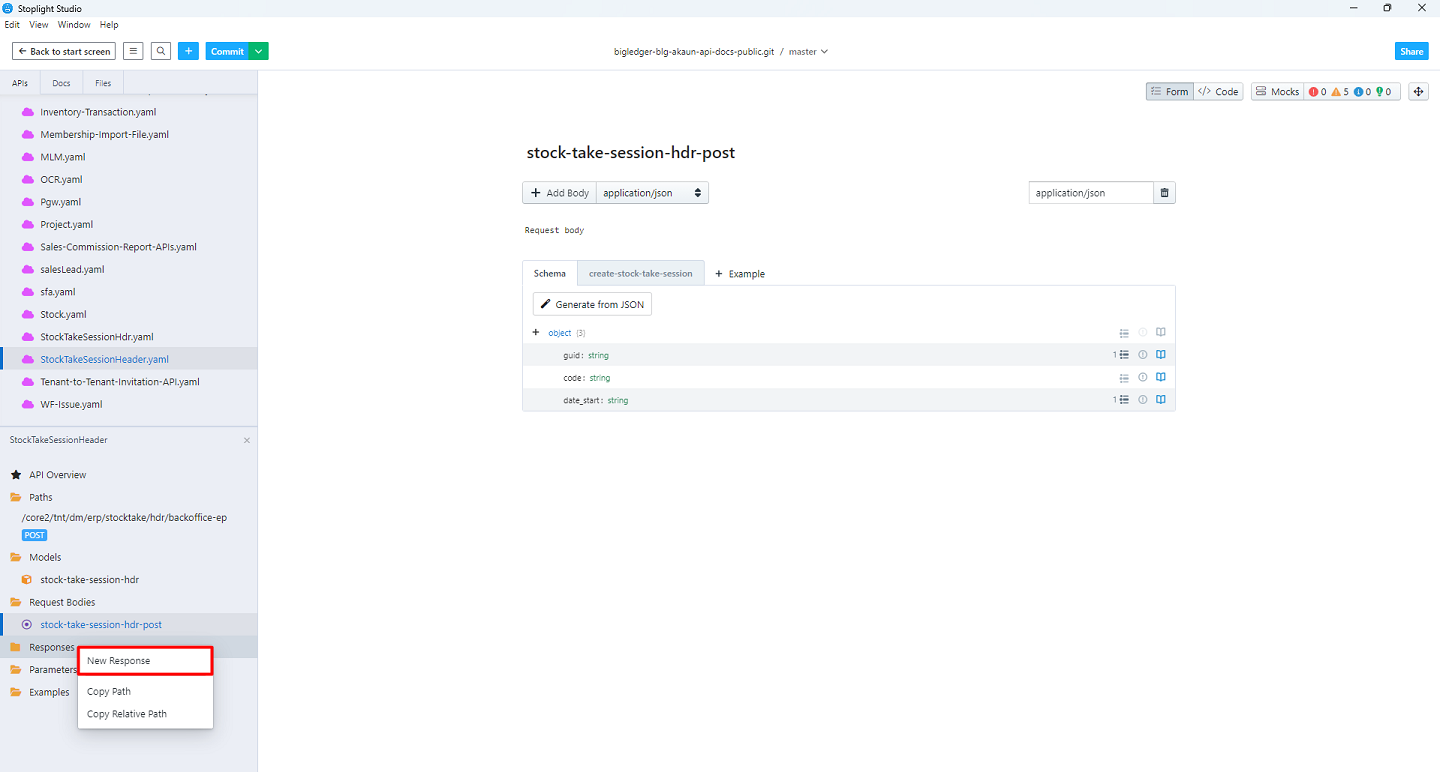Image resolution: width=1440 pixels, height=772 pixels.
Task: Open description book icon for date_start row
Action: point(1161,400)
